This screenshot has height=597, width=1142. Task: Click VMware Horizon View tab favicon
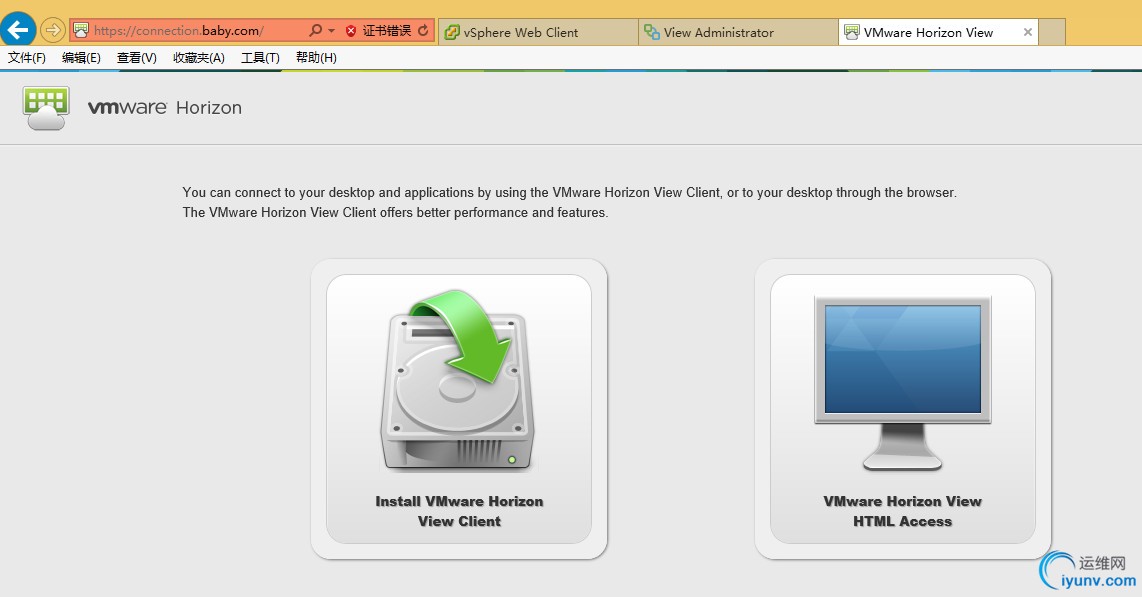coord(851,32)
